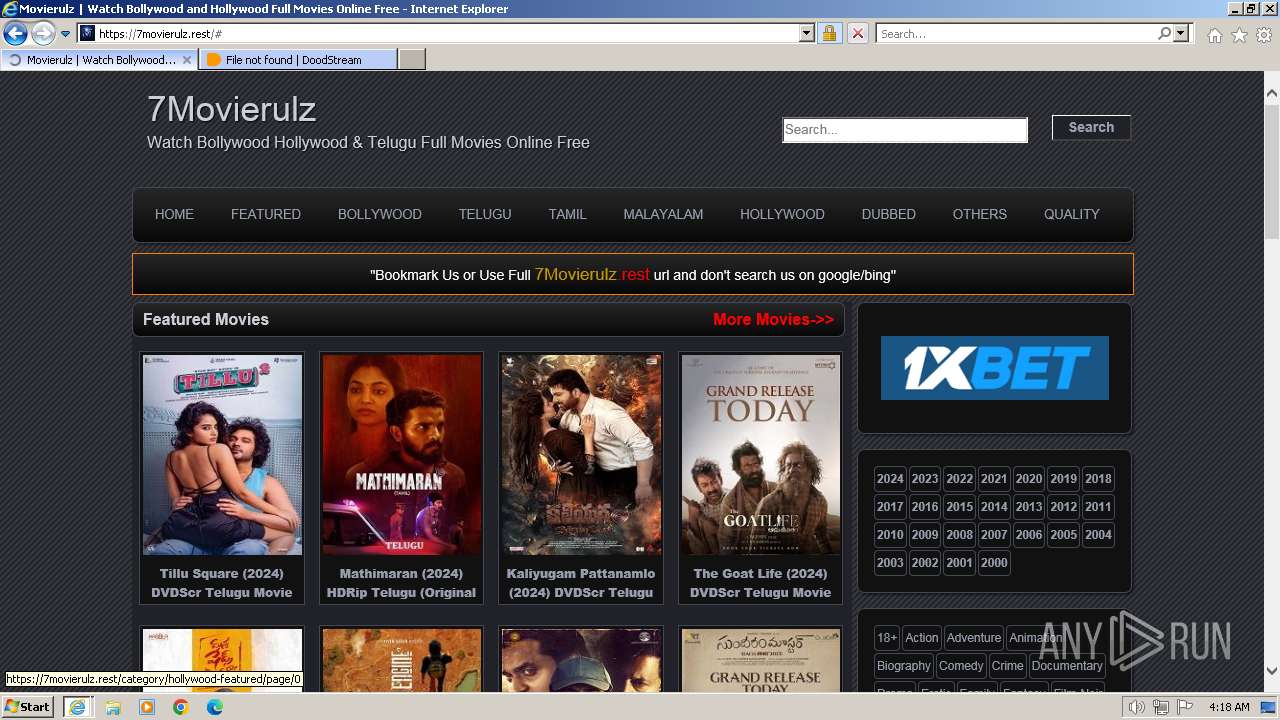Click the magnifier icon in browser search box
Image resolution: width=1280 pixels, height=720 pixels.
(x=1164, y=34)
